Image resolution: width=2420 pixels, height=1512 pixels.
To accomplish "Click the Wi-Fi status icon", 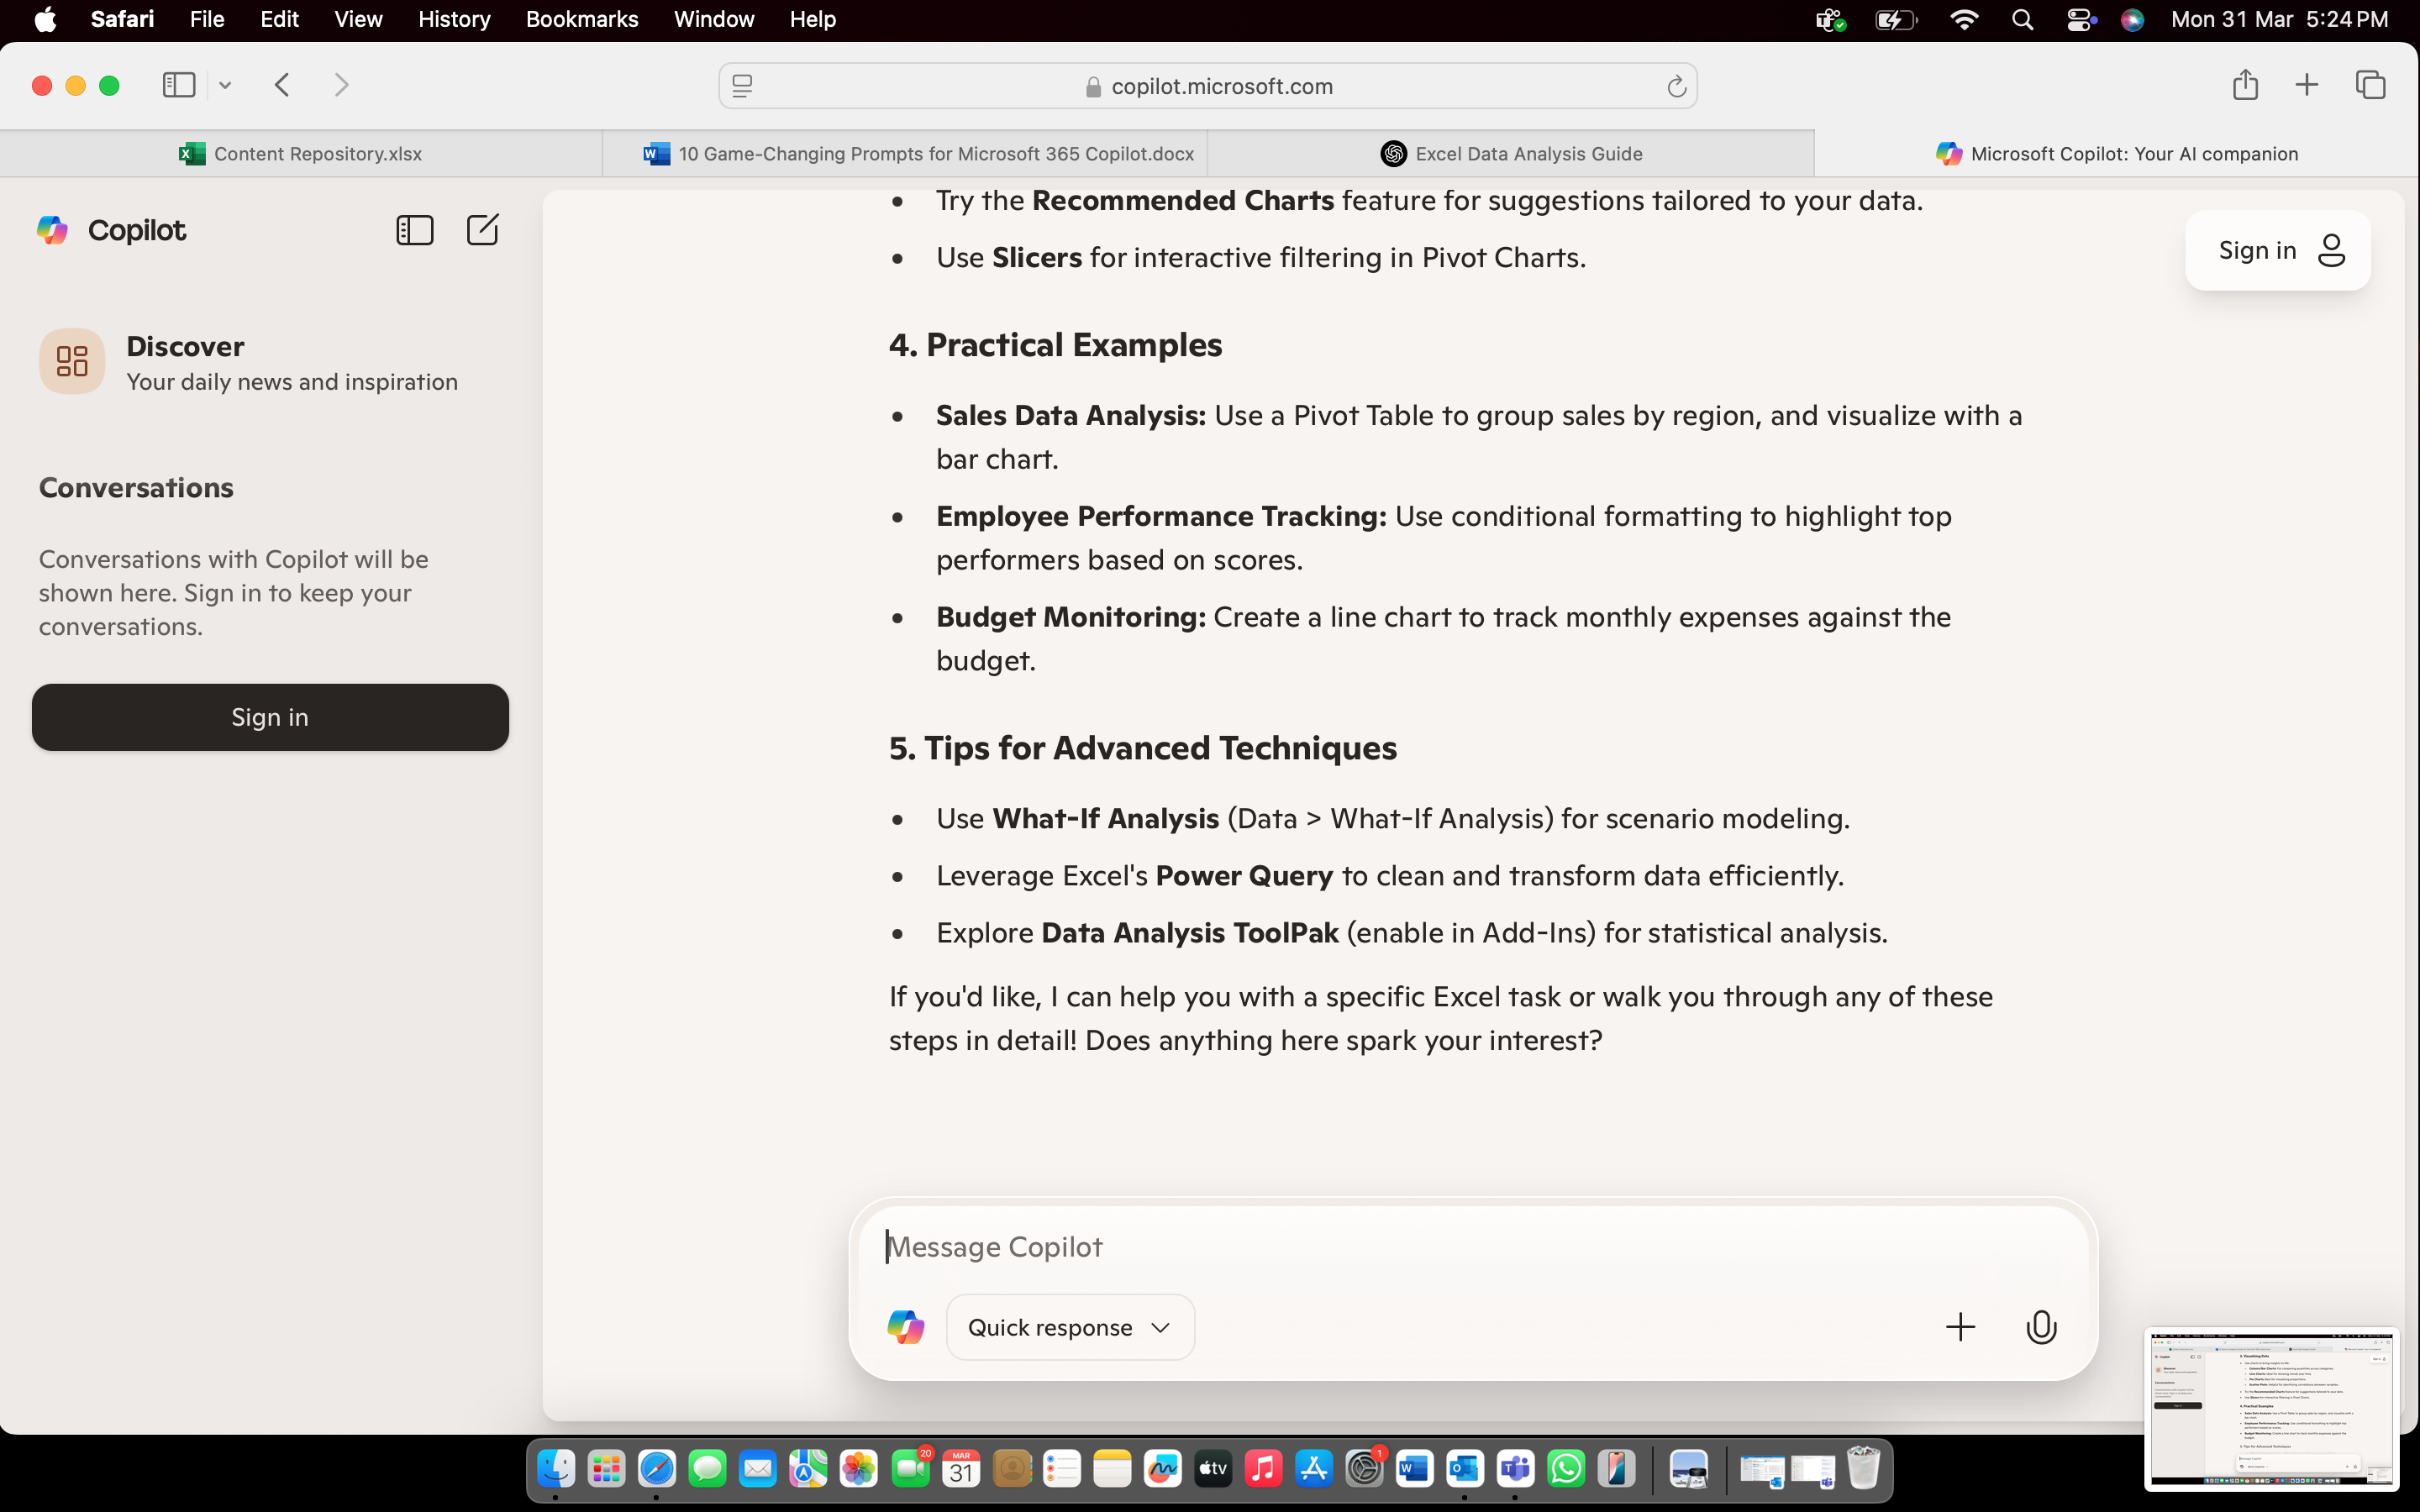I will pos(1963,20).
